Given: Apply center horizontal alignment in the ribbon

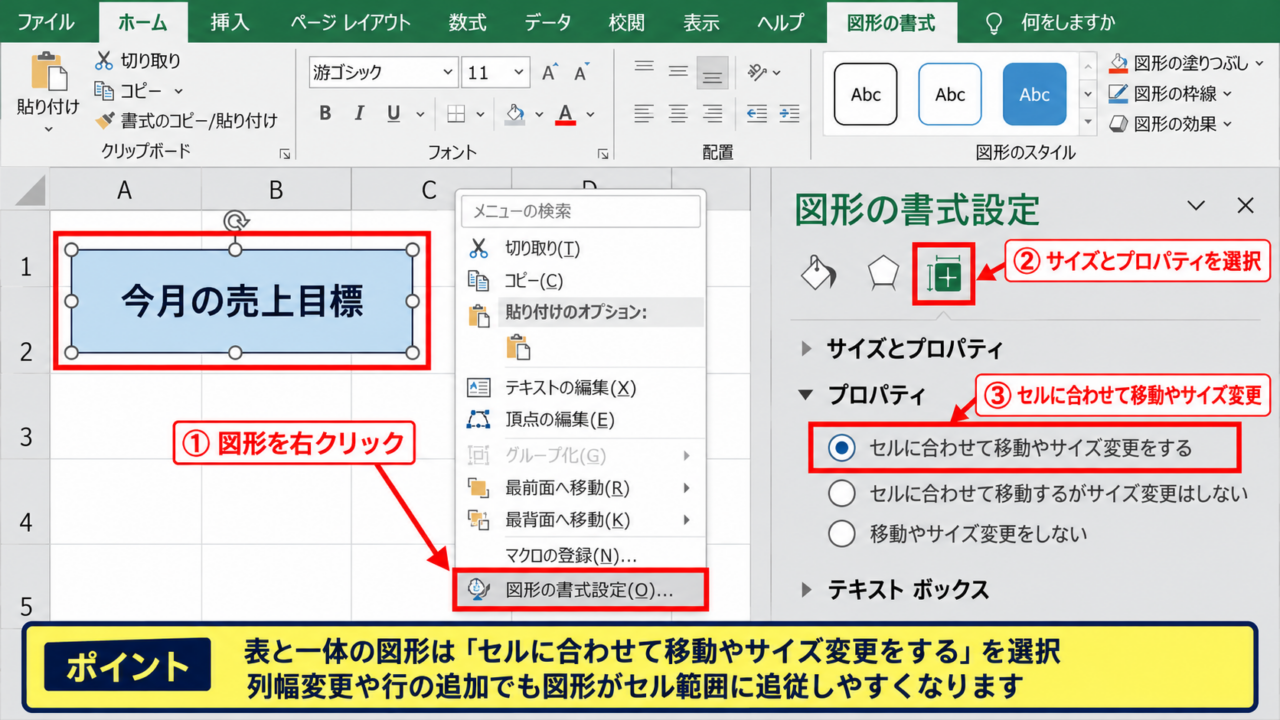Looking at the screenshot, I should tap(679, 113).
